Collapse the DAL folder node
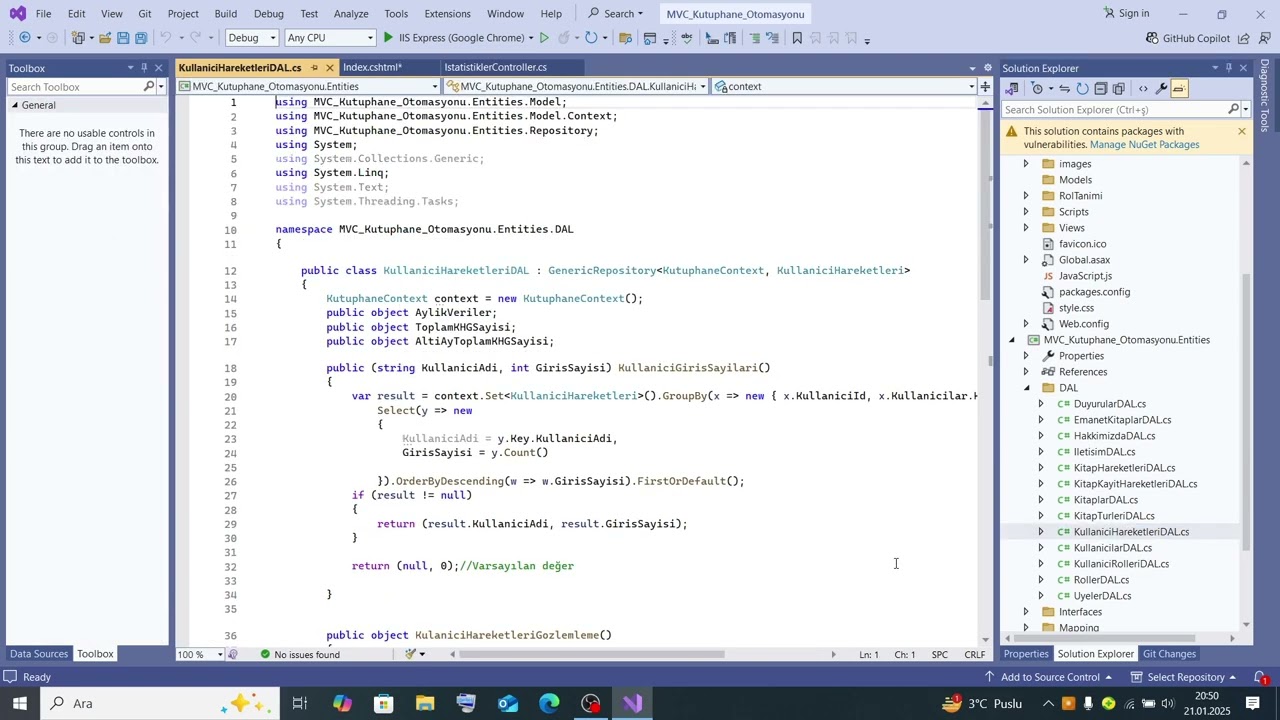 (1026, 388)
